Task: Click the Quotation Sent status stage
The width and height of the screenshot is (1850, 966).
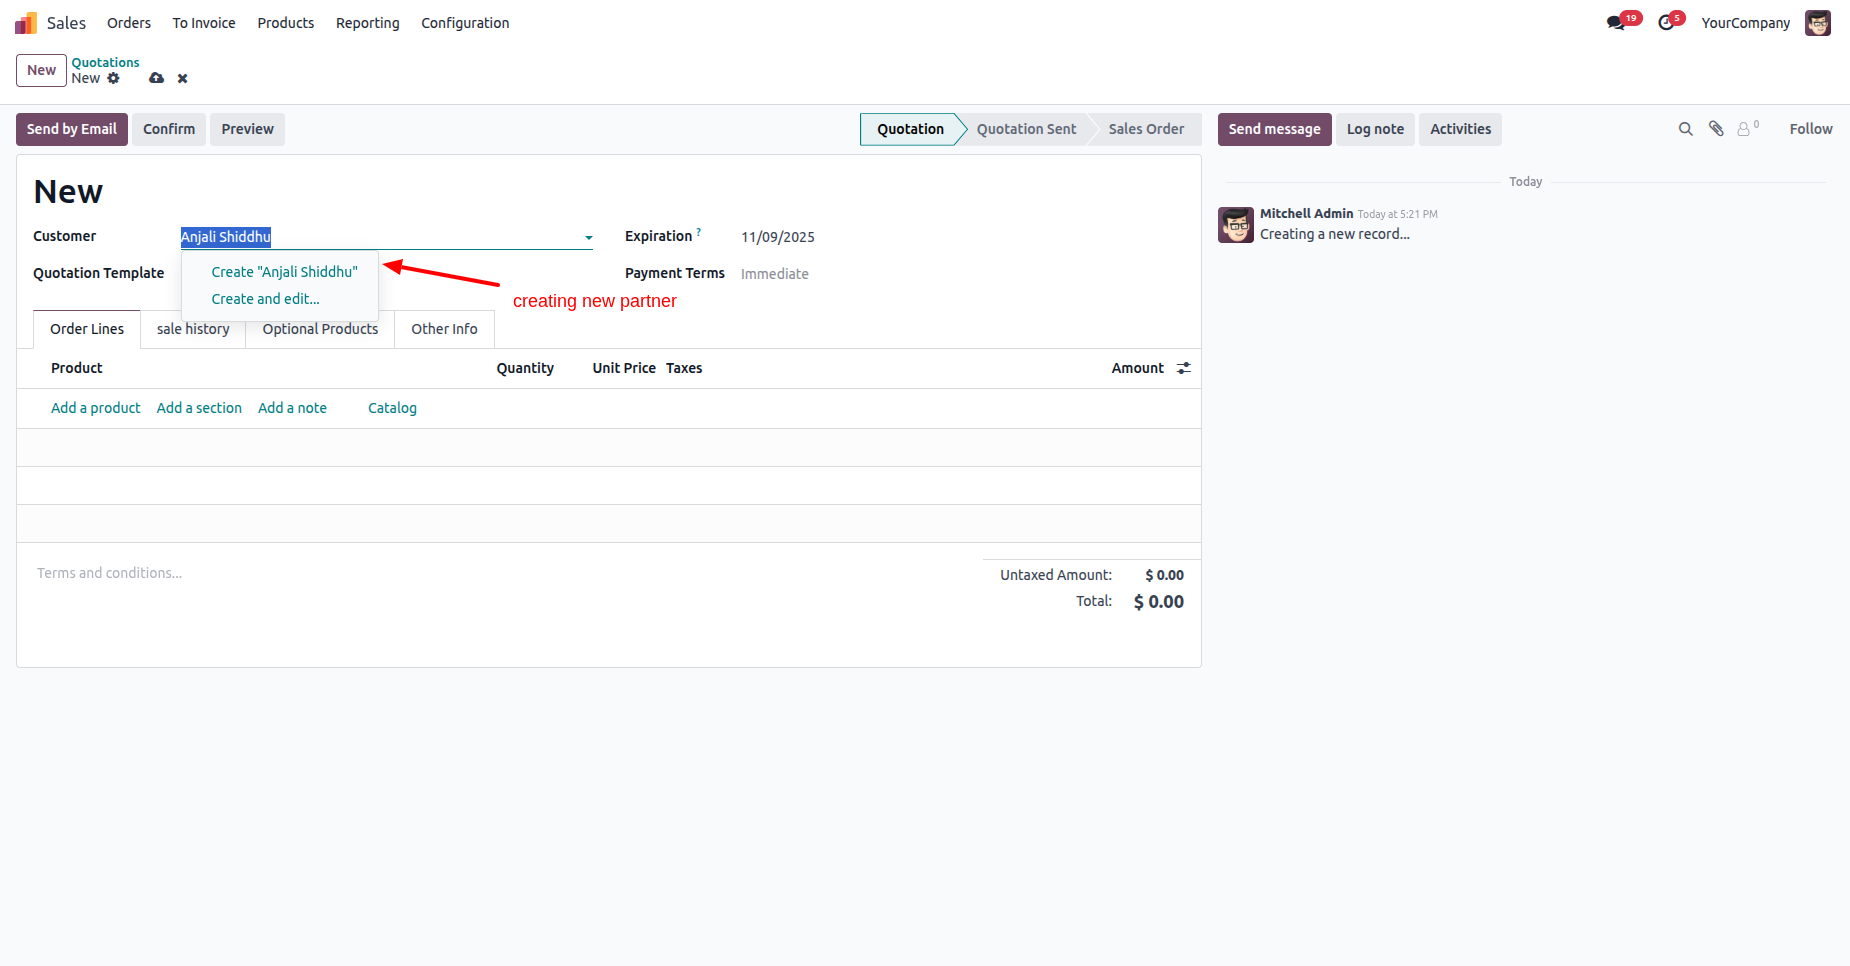Action: tap(1026, 129)
